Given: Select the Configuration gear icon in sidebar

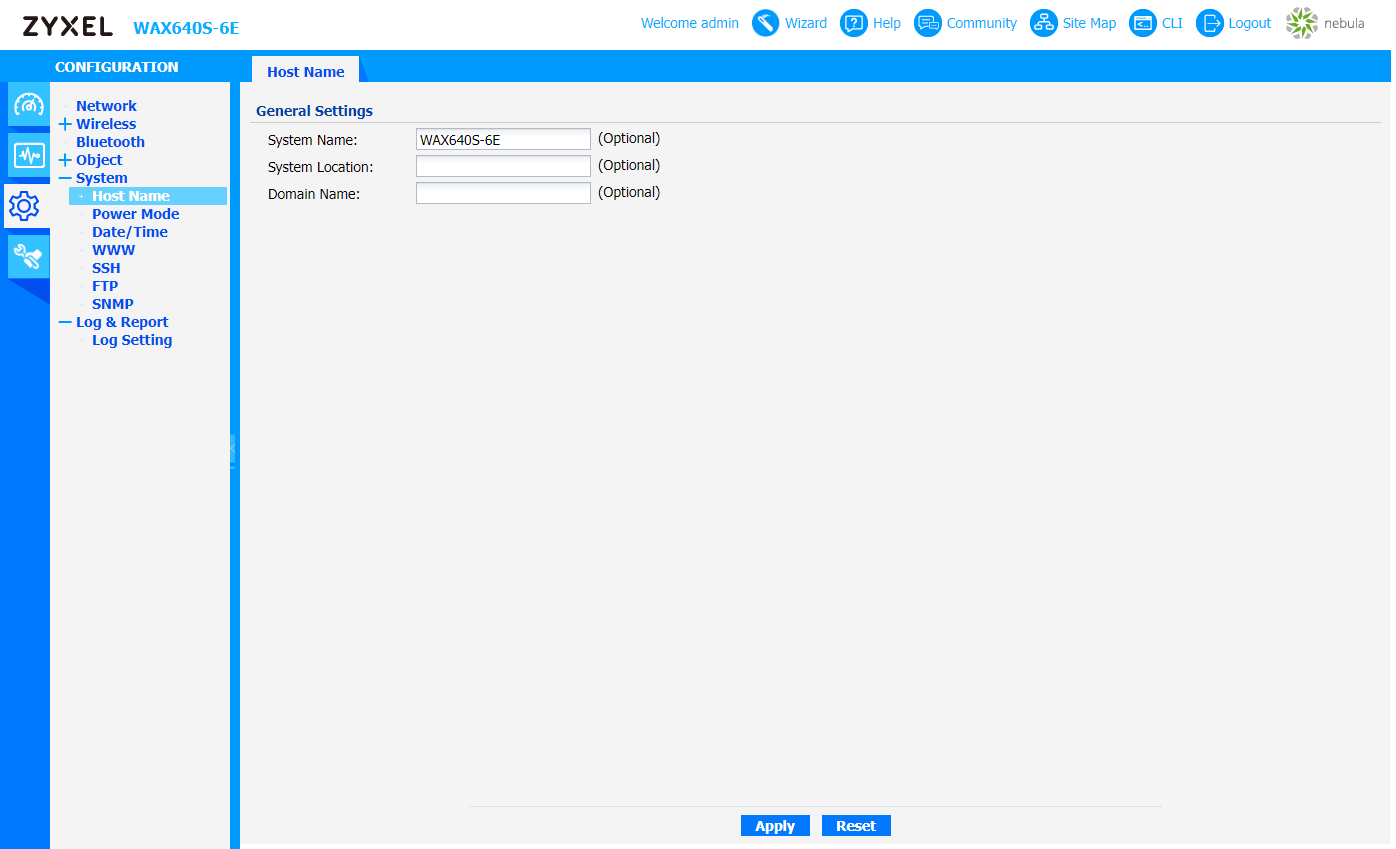Looking at the screenshot, I should pyautogui.click(x=24, y=206).
